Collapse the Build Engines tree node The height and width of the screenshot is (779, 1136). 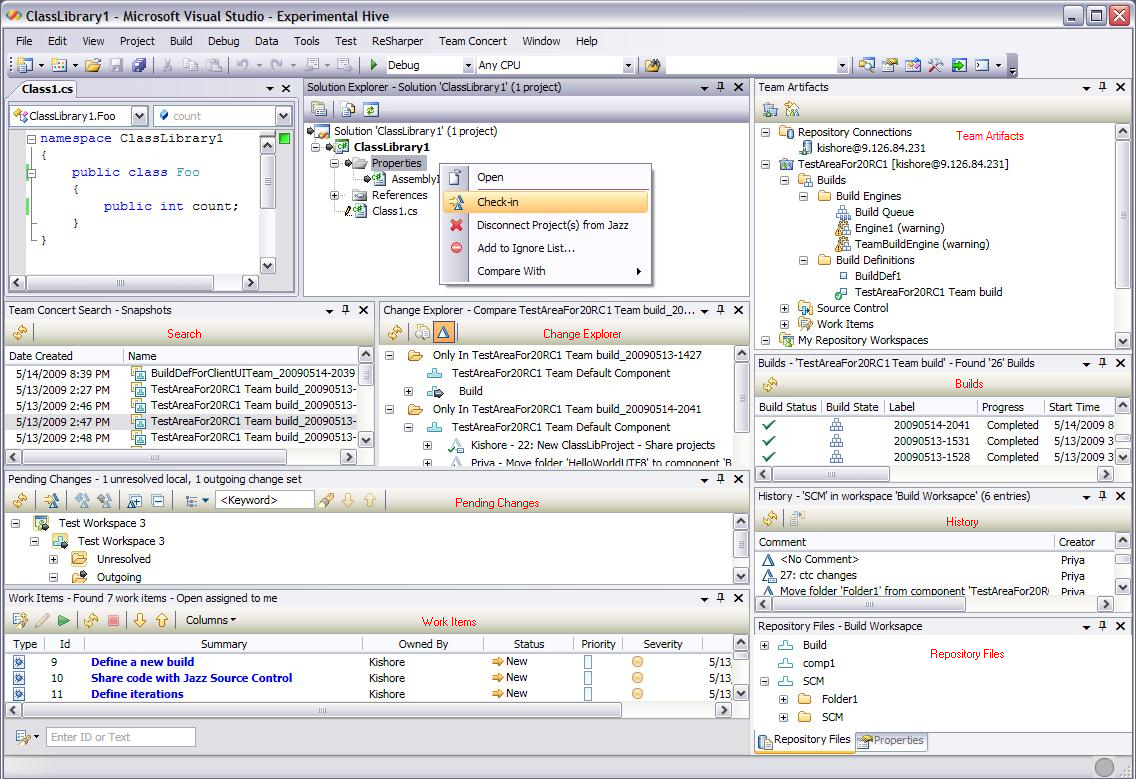pyautogui.click(x=803, y=196)
